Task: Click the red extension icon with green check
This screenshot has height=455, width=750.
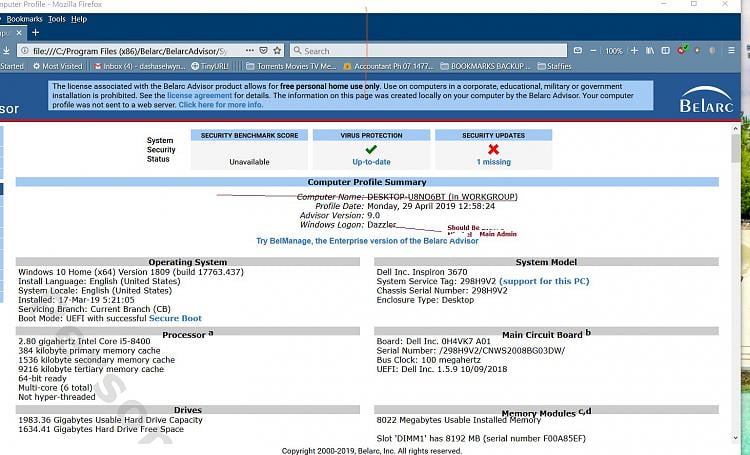Action: [x=682, y=49]
